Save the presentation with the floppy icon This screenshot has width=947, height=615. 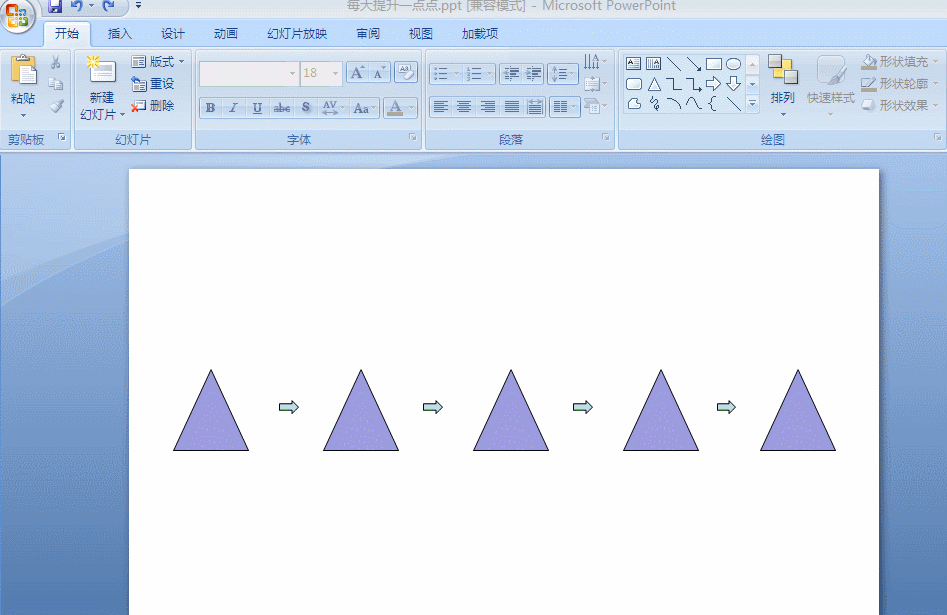click(55, 6)
